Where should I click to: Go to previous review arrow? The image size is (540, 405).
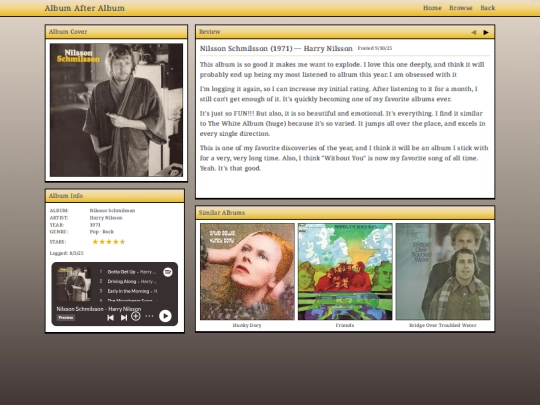(x=474, y=32)
